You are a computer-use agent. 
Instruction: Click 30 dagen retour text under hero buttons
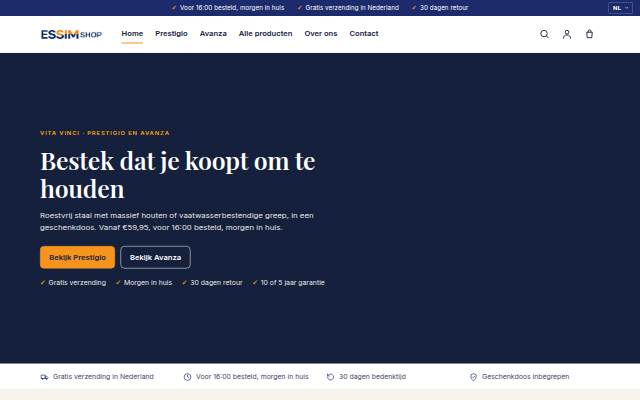(216, 283)
